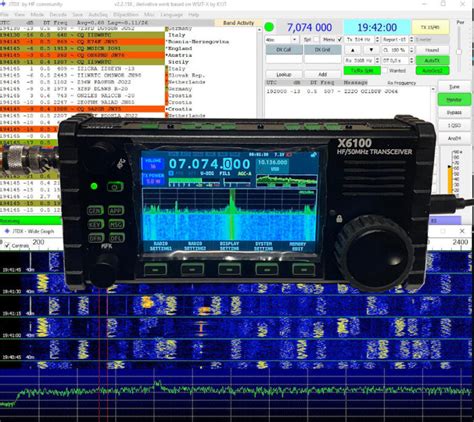Click the Hound button

pyautogui.click(x=432, y=50)
